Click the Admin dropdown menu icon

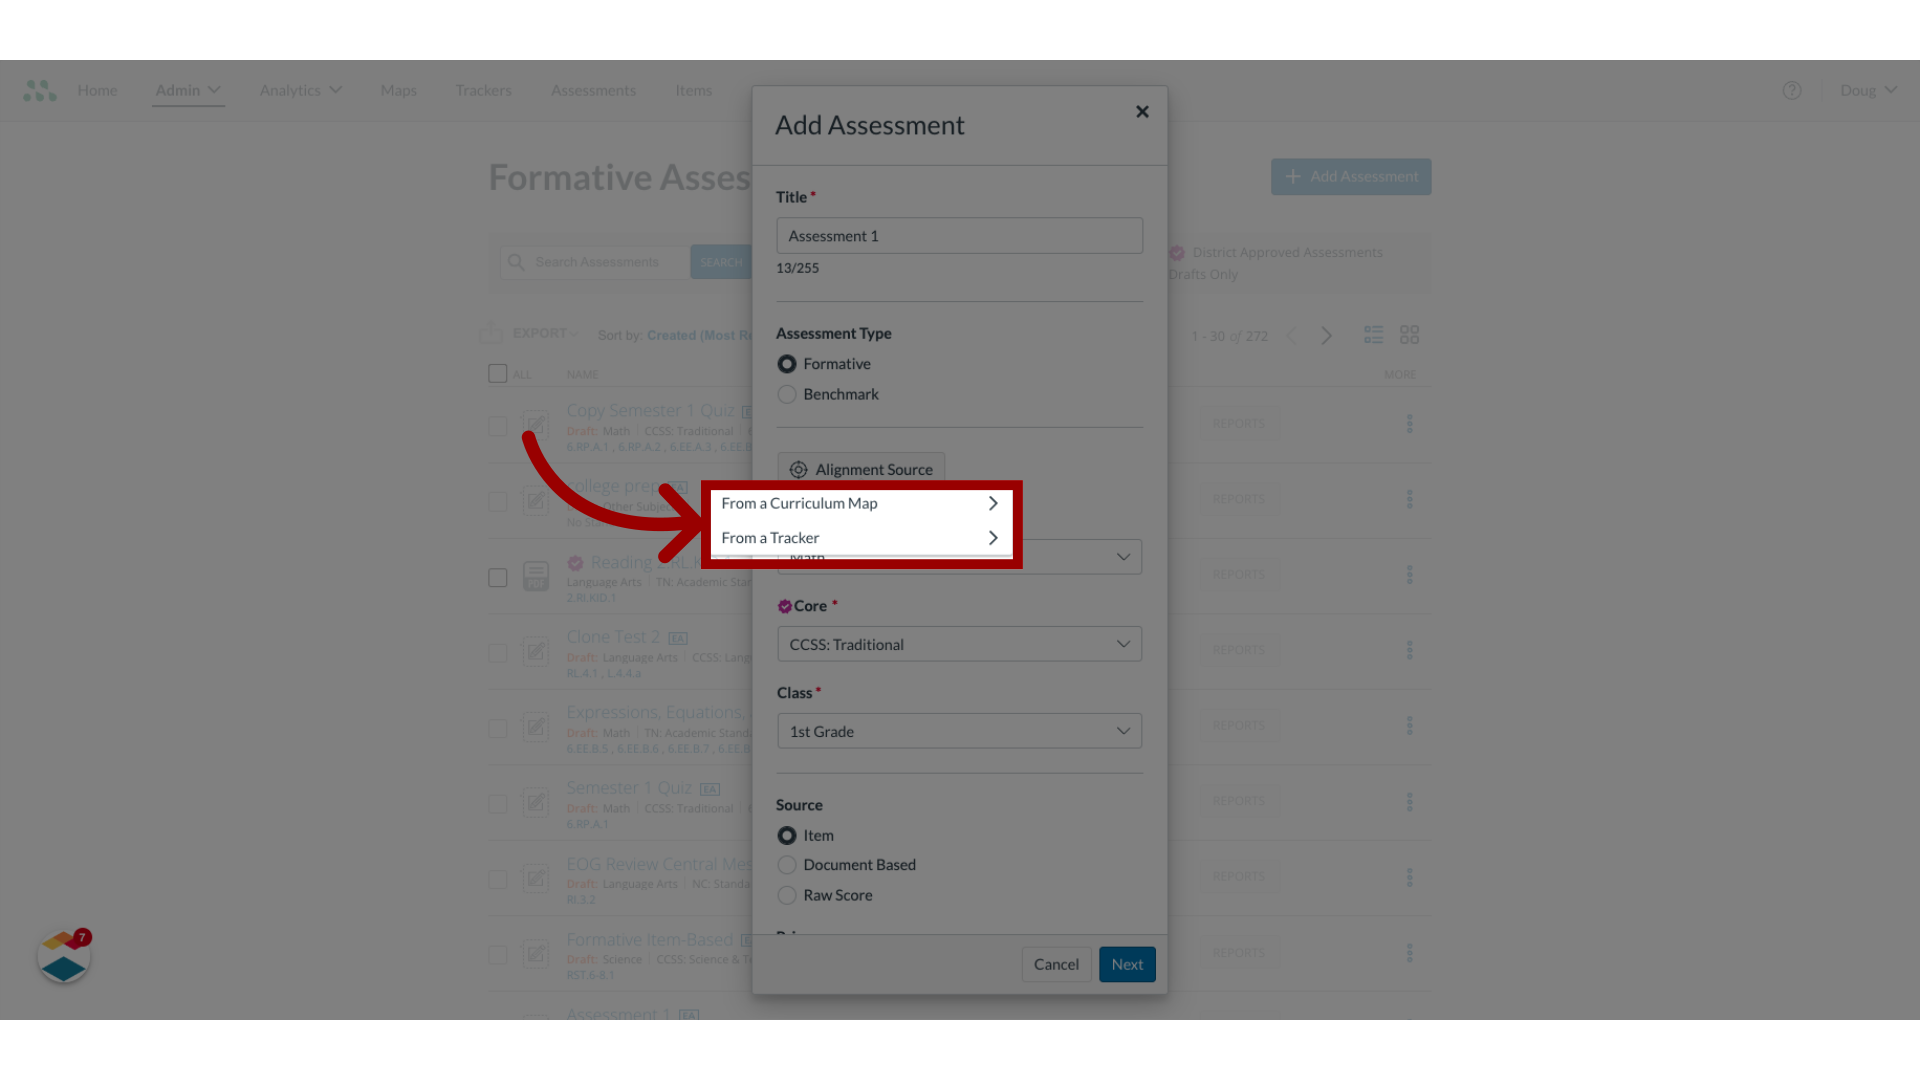(x=212, y=90)
